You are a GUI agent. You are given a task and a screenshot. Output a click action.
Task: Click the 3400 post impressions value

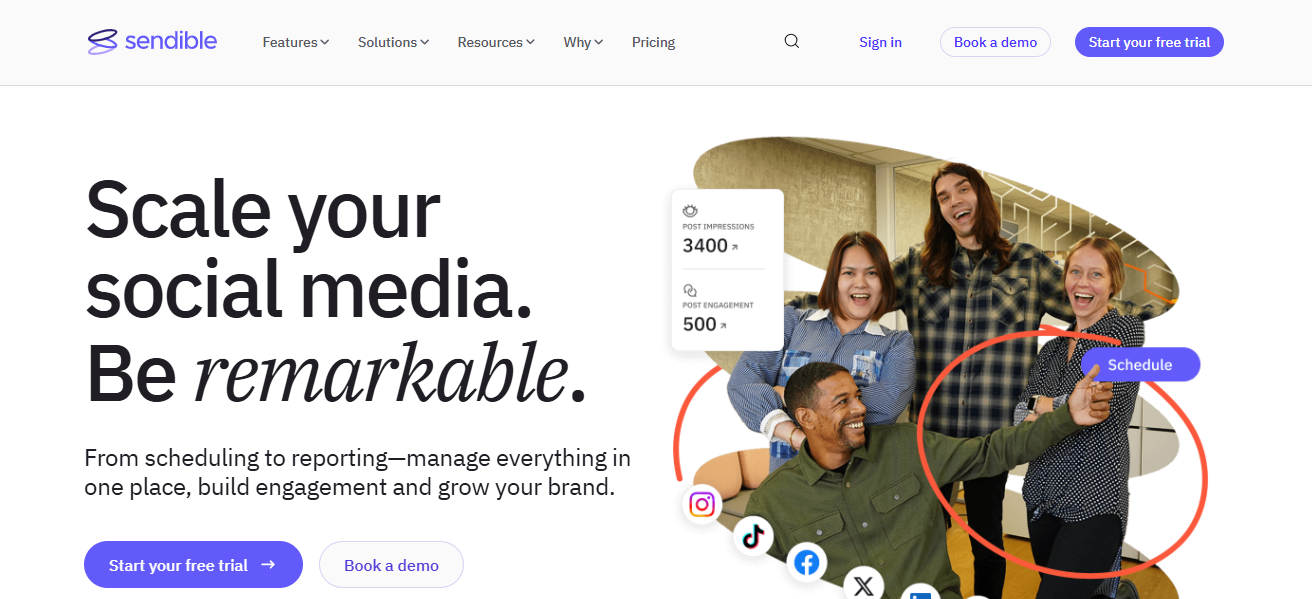(x=705, y=246)
